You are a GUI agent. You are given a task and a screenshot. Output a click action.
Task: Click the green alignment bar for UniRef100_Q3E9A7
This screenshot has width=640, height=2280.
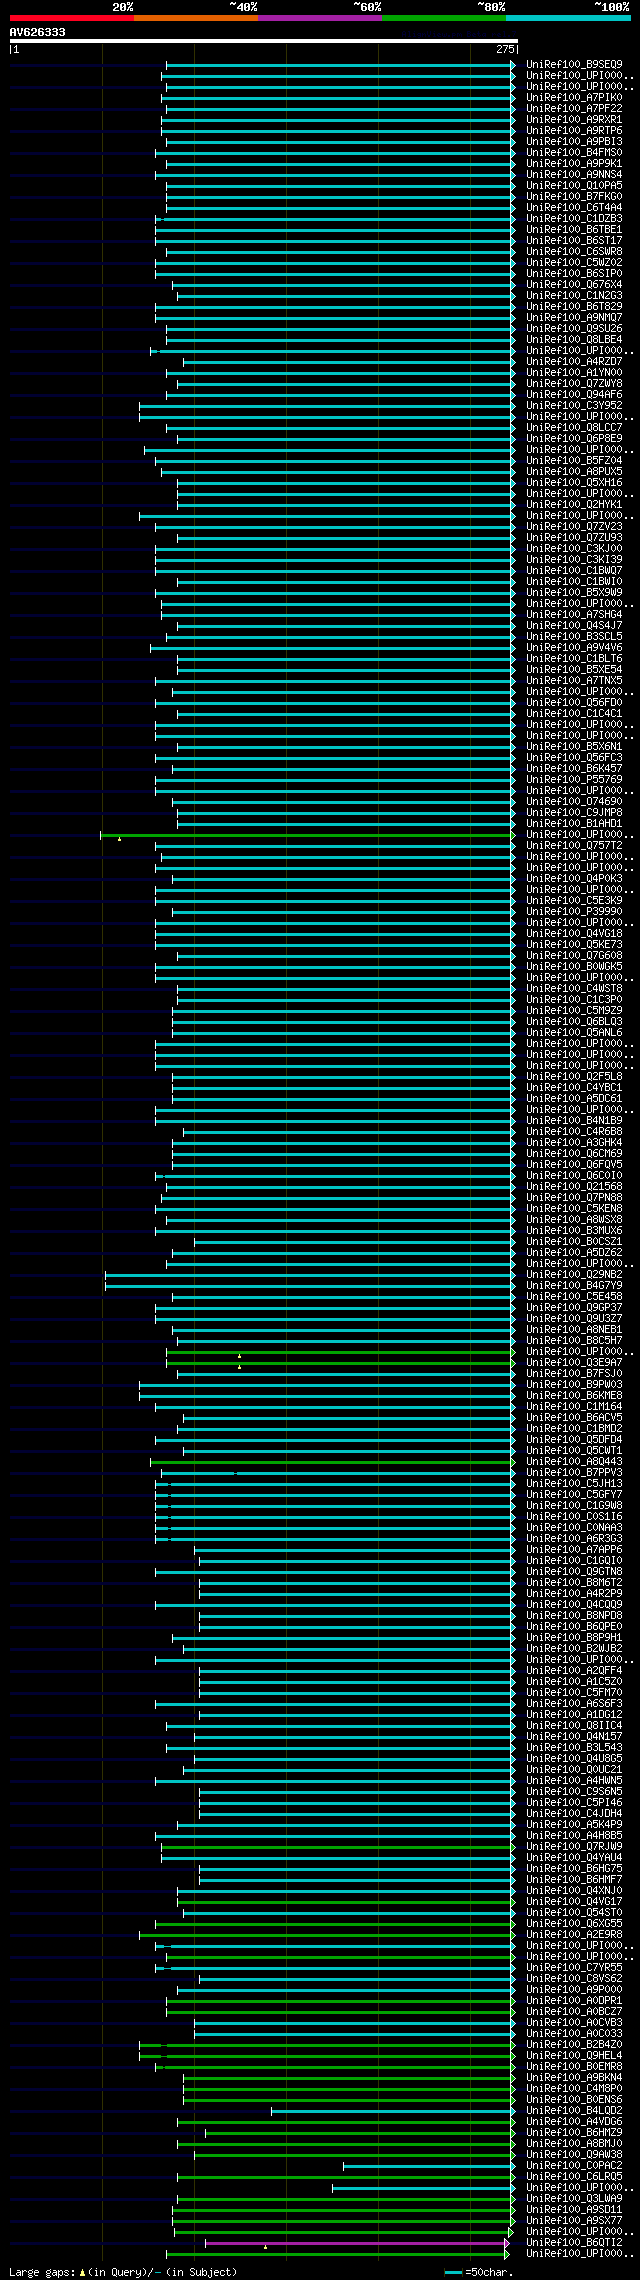340,1362
